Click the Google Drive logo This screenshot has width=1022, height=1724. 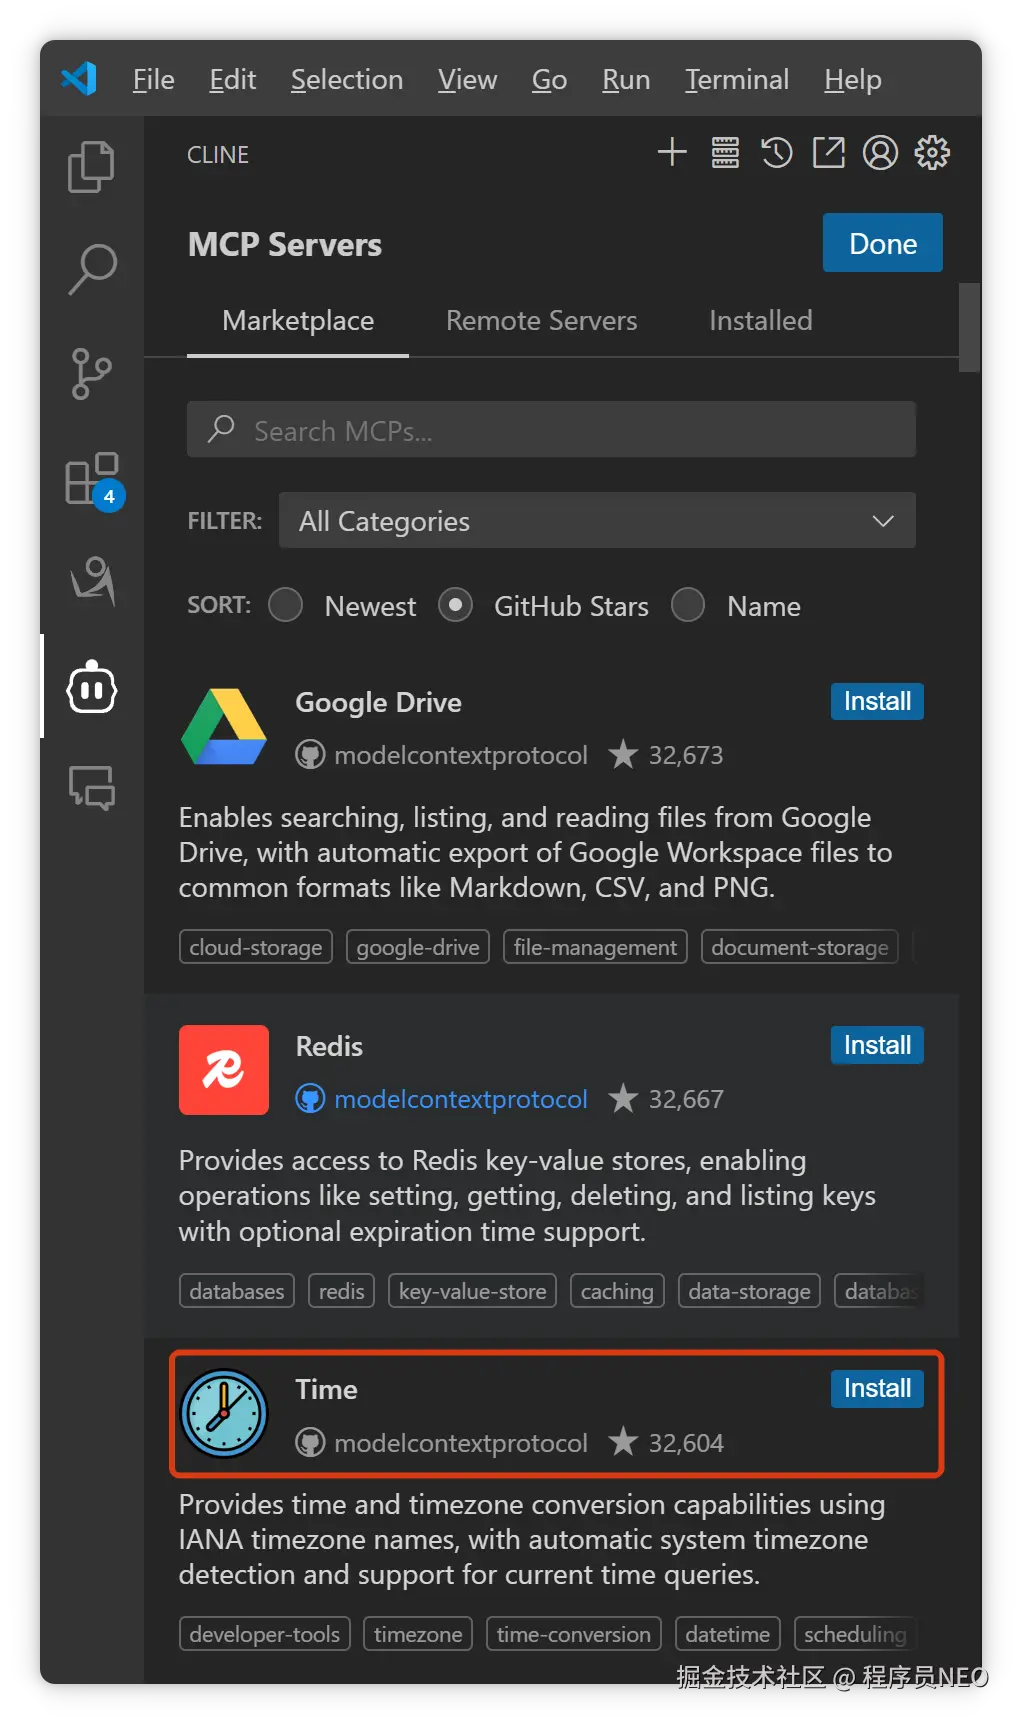pos(224,726)
